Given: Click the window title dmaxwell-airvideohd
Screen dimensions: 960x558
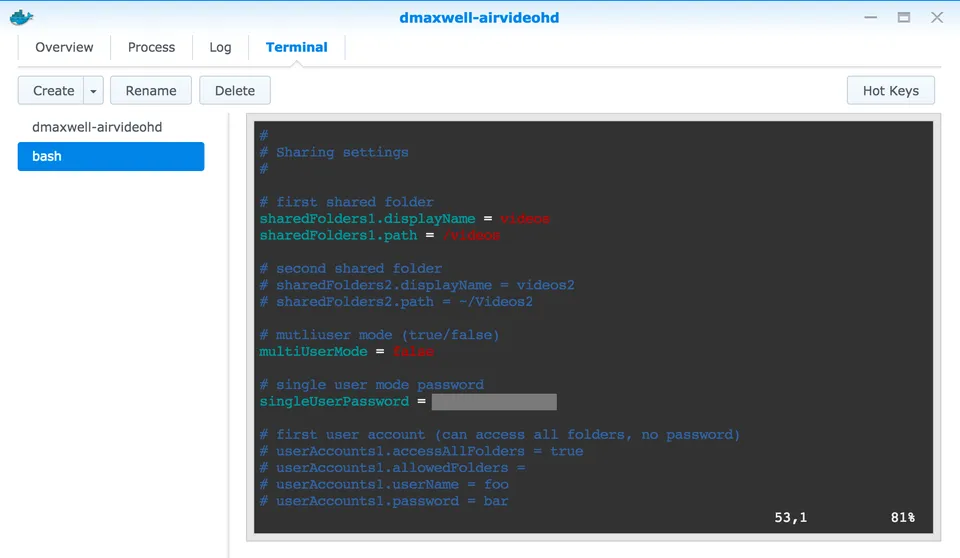Looking at the screenshot, I should [479, 18].
